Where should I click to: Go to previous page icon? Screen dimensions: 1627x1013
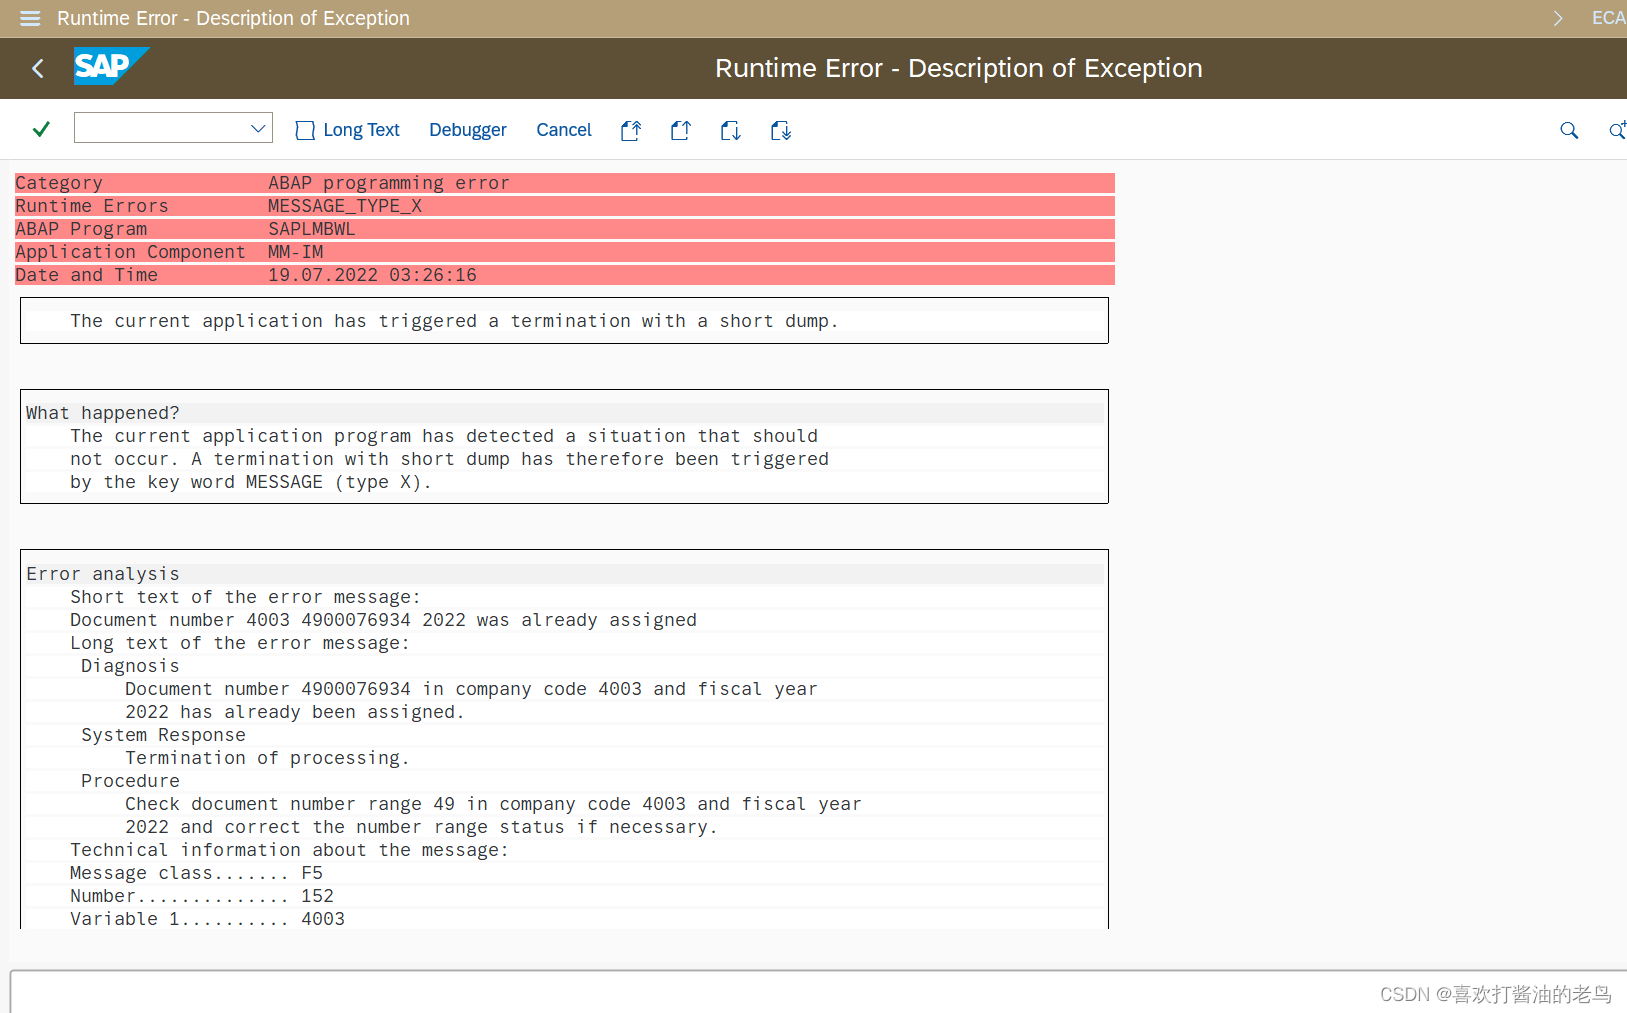point(681,130)
